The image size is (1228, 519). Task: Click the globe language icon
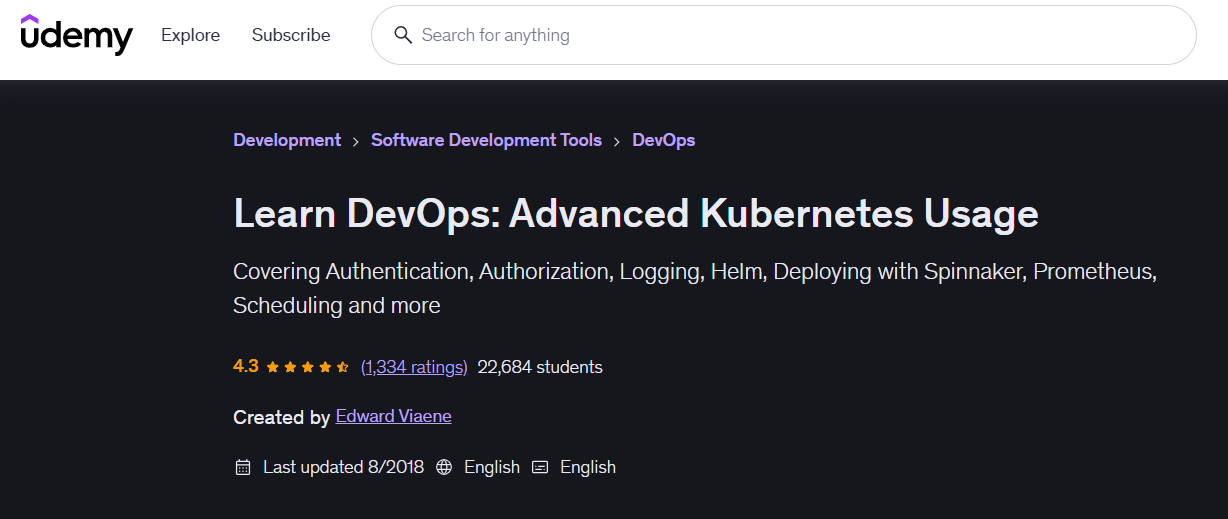(444, 467)
